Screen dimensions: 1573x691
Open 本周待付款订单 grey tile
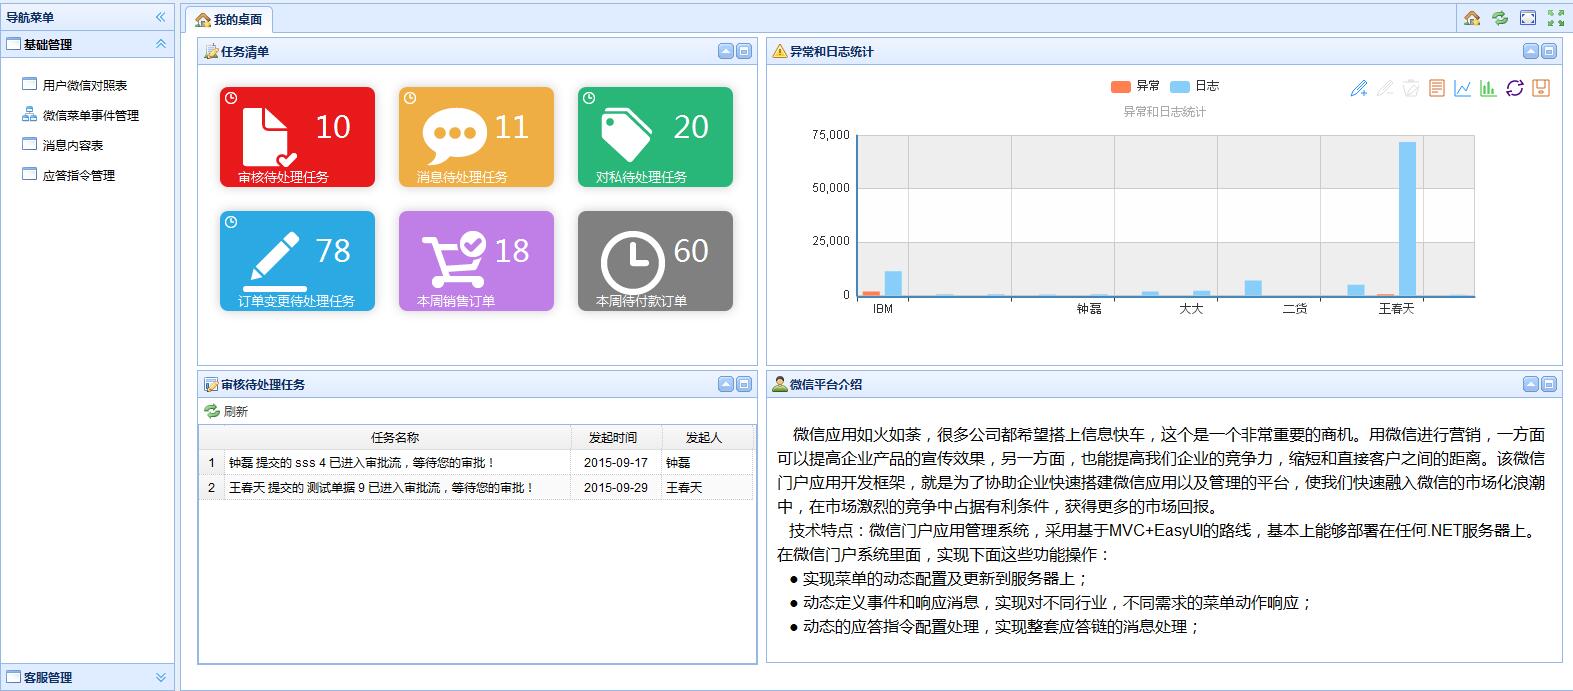click(x=655, y=261)
